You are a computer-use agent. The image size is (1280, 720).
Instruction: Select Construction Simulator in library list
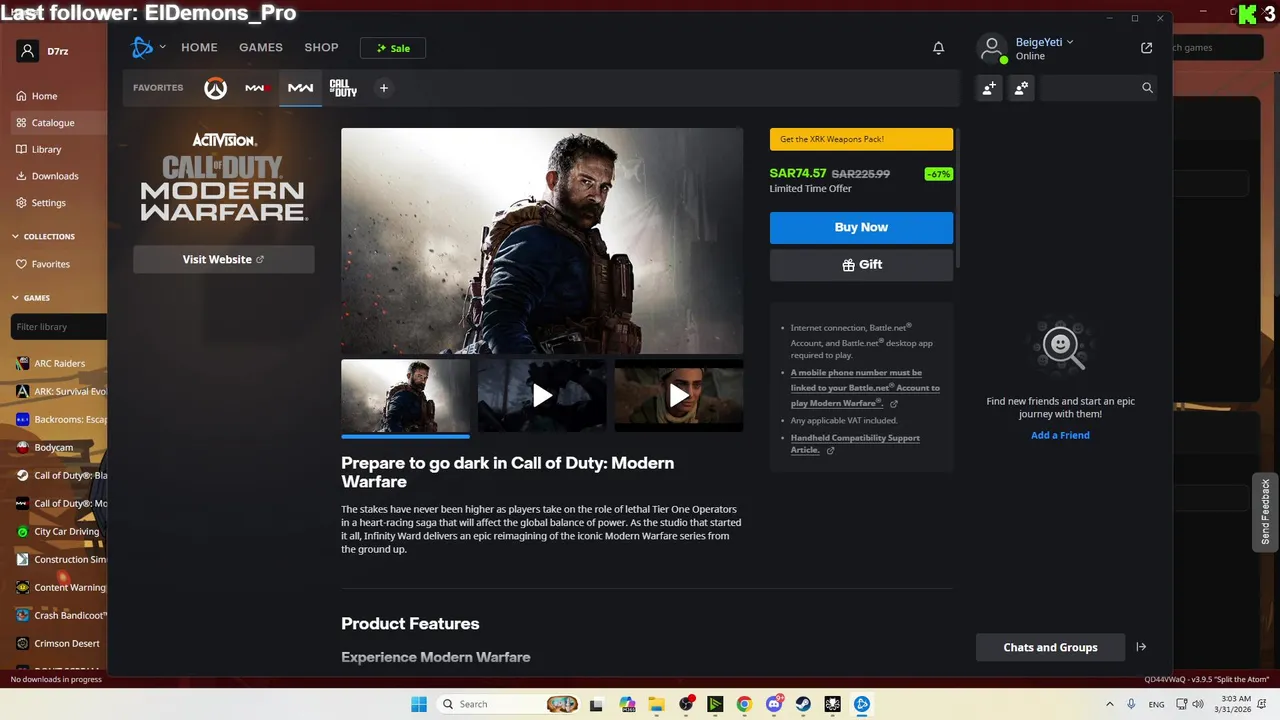click(60, 559)
